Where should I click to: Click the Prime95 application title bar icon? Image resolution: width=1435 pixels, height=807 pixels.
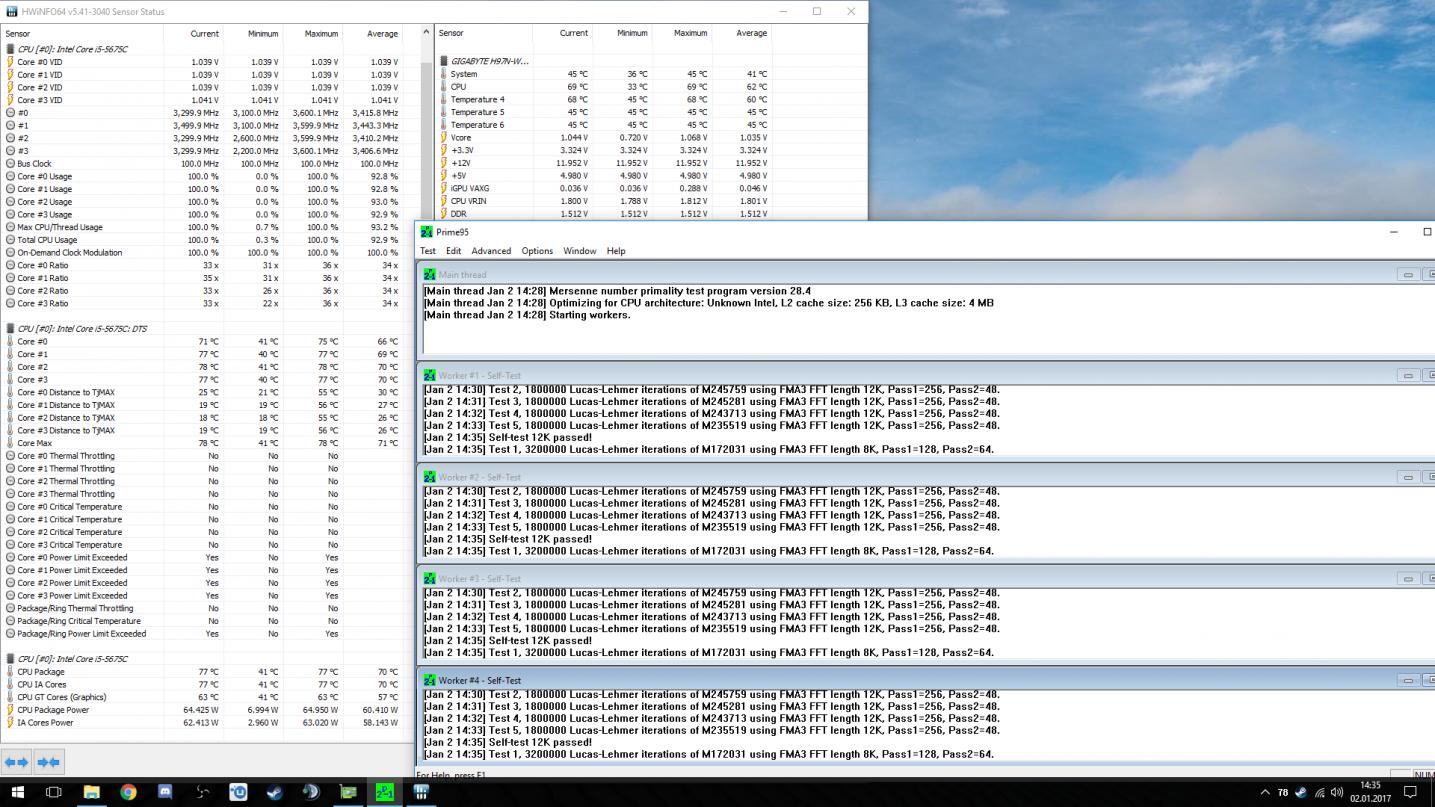pos(427,232)
